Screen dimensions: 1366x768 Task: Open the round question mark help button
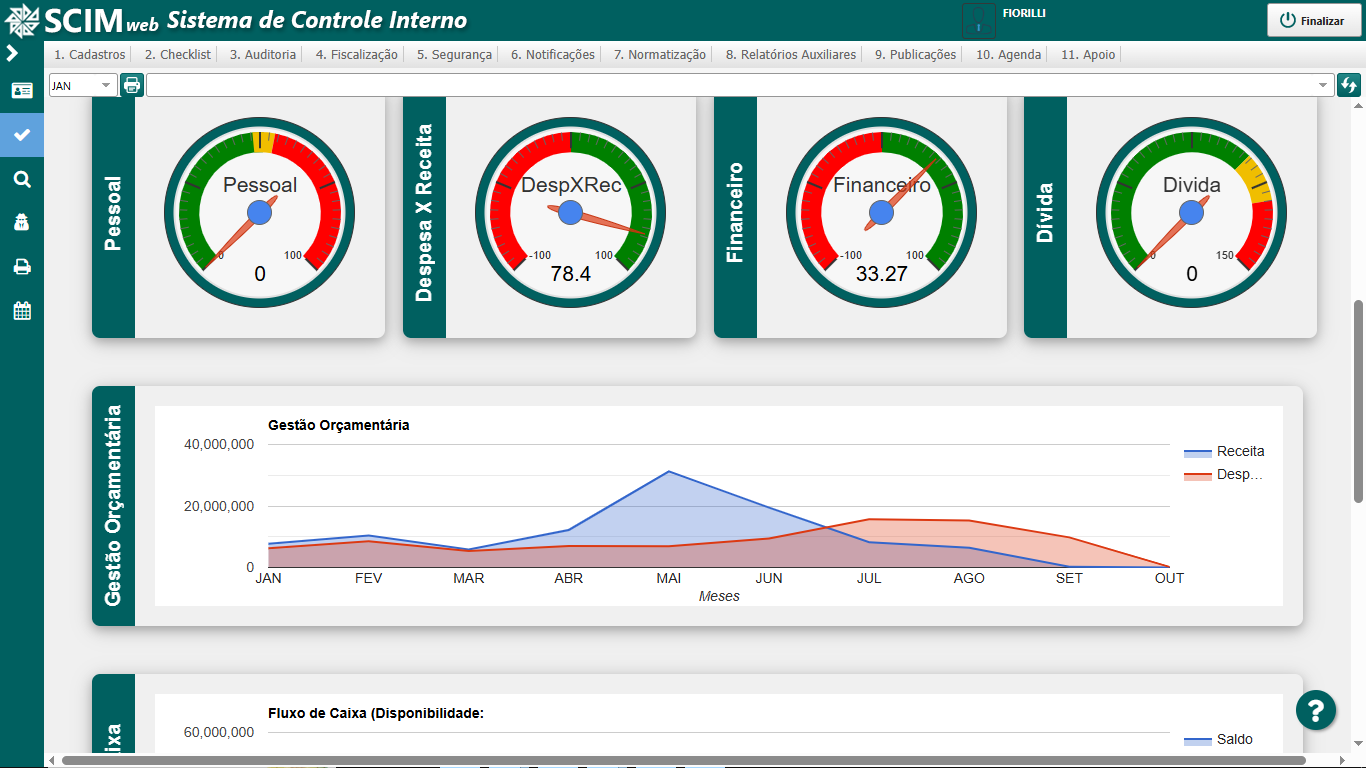1316,710
